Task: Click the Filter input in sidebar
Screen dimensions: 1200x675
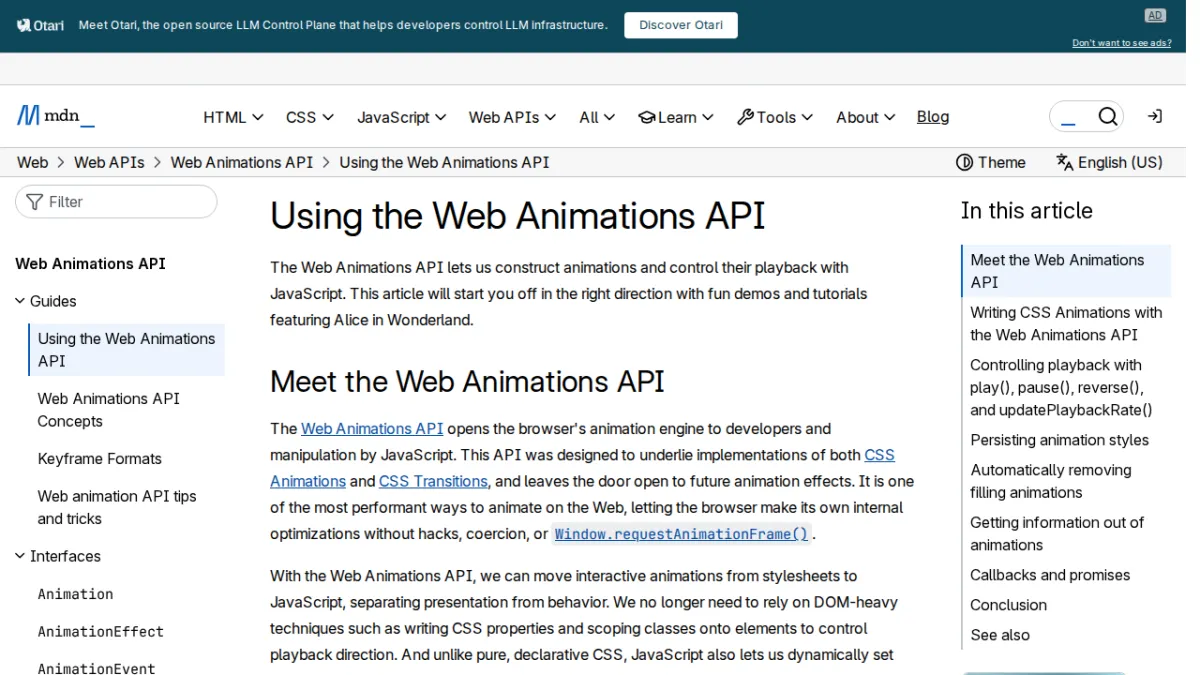Action: point(116,202)
